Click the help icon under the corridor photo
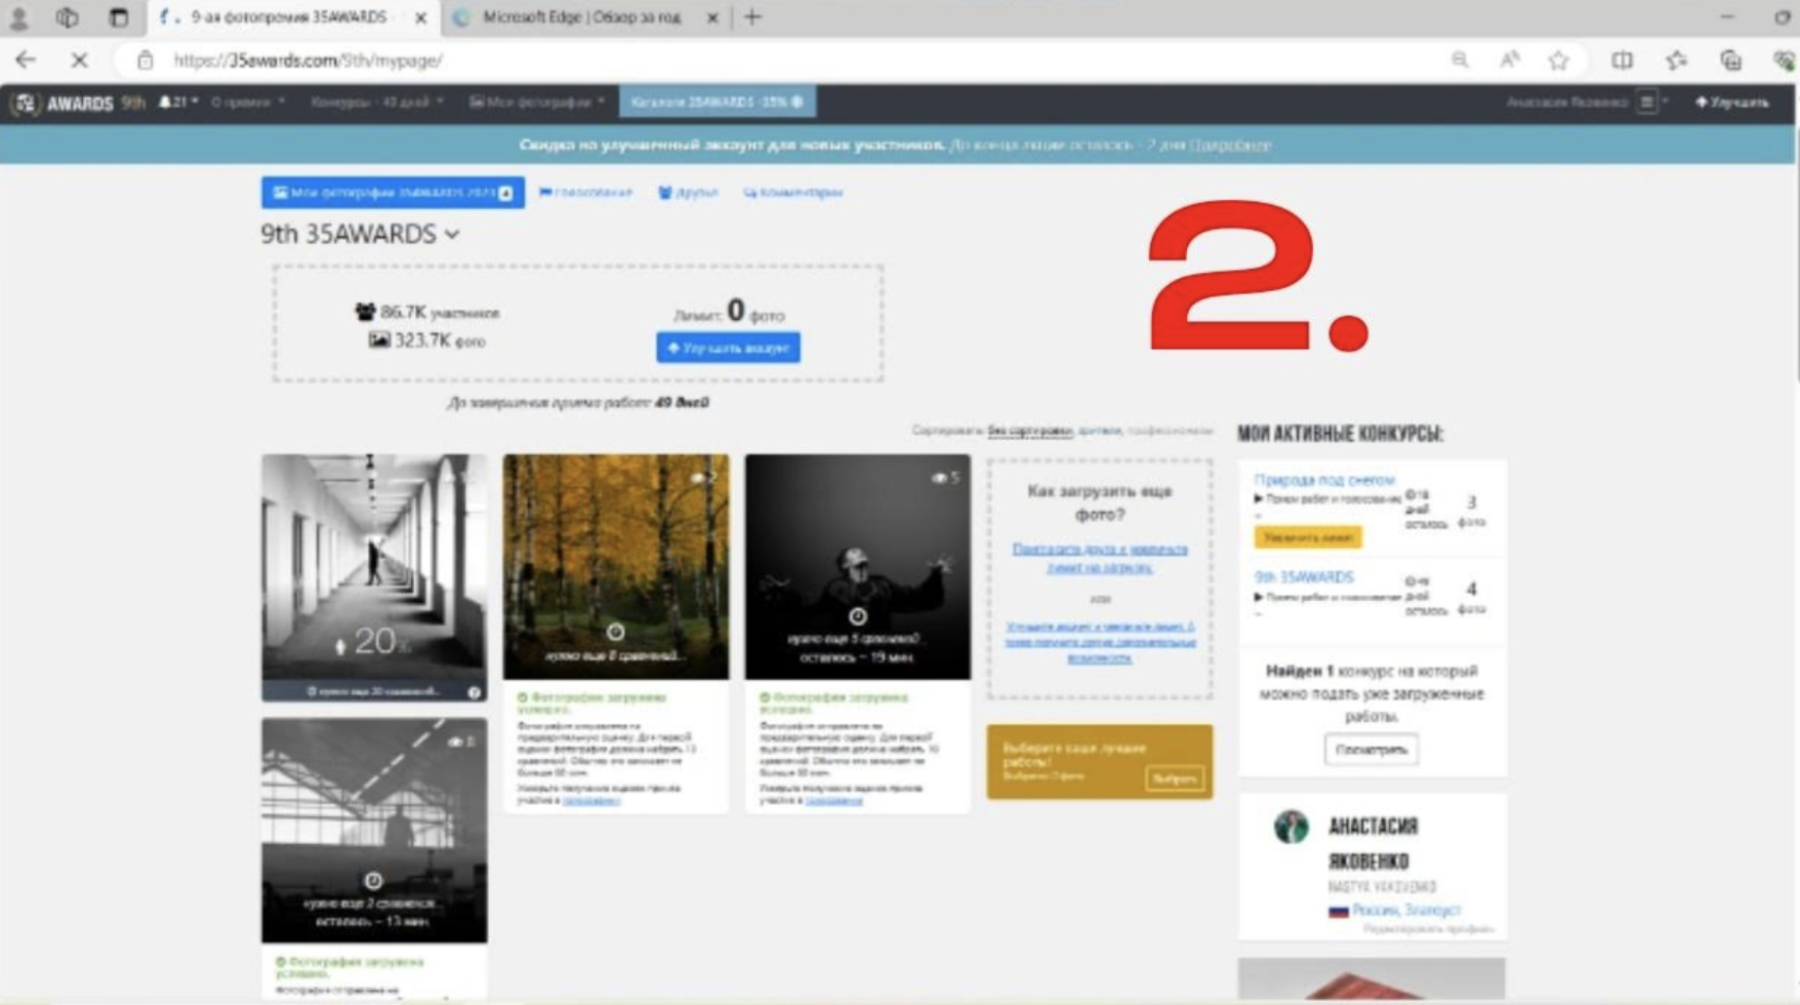 point(474,692)
